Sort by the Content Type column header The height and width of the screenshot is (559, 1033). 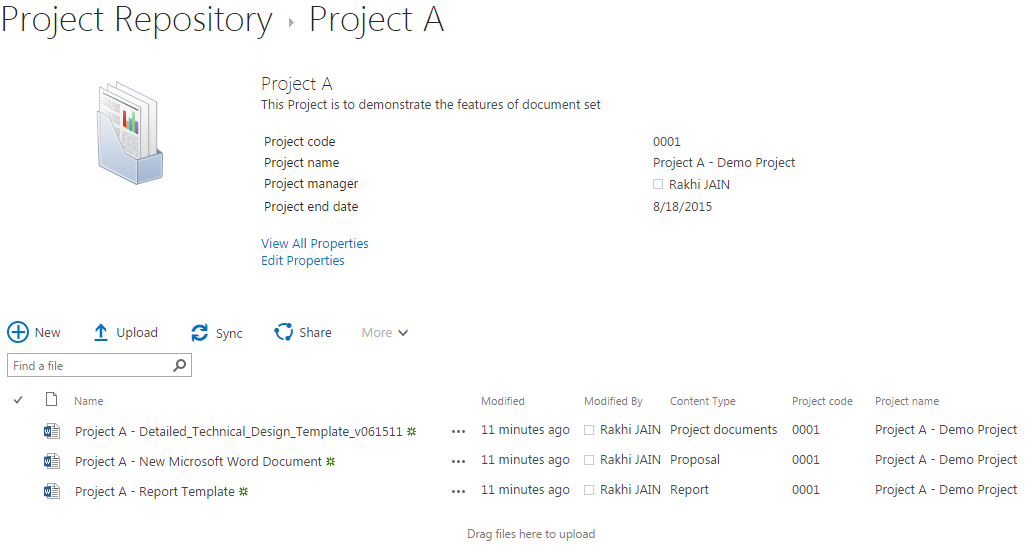pos(702,401)
